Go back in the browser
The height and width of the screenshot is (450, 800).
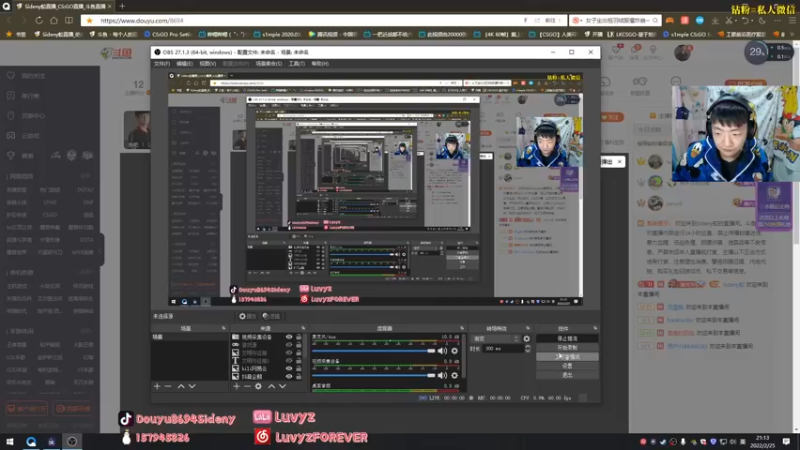(9, 20)
